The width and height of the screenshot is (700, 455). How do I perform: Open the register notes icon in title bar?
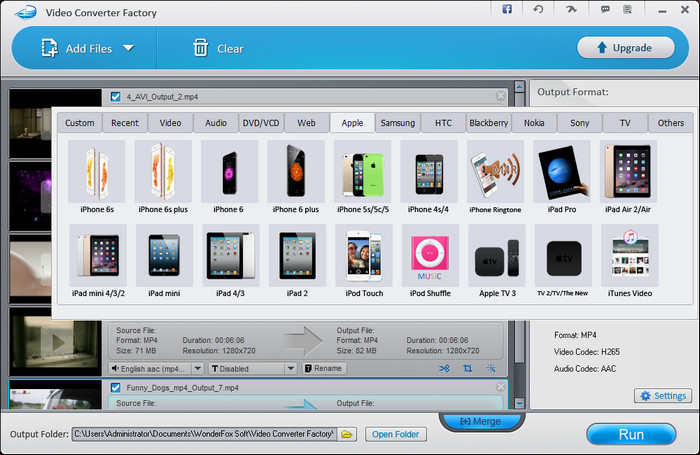[x=627, y=9]
